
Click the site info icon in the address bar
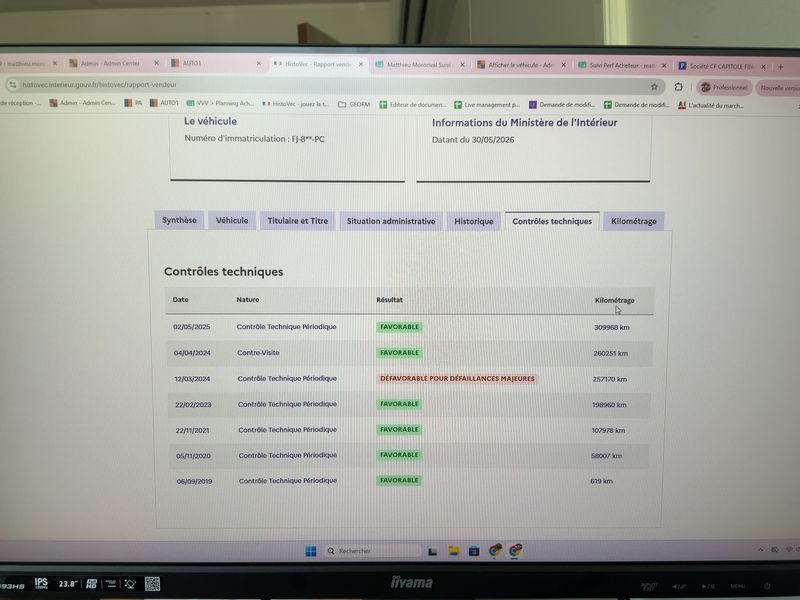13,84
